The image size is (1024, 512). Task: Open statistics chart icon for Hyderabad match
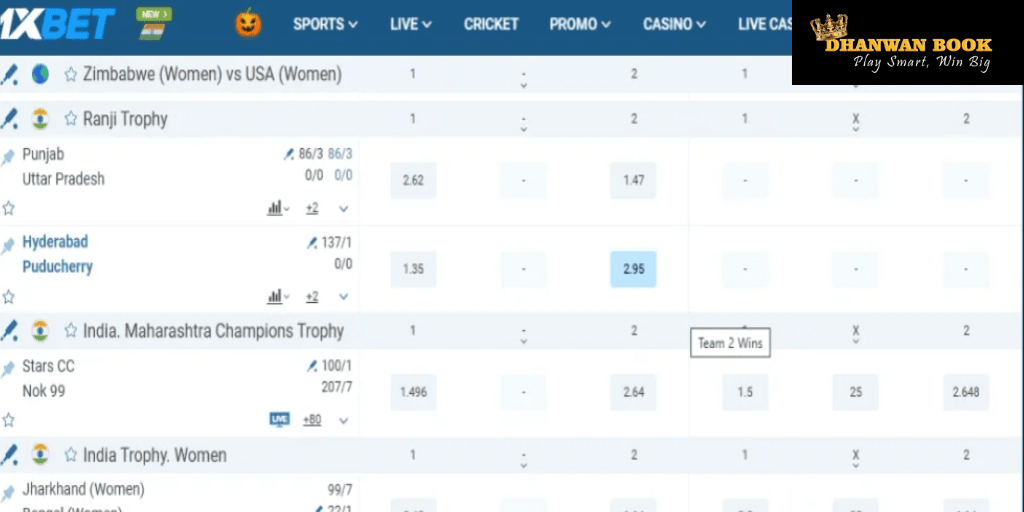pyautogui.click(x=274, y=297)
